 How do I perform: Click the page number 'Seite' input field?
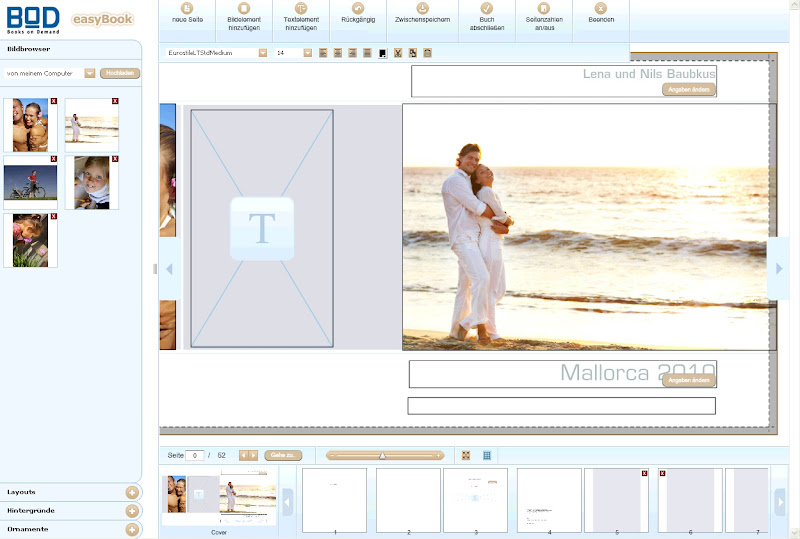(x=194, y=455)
